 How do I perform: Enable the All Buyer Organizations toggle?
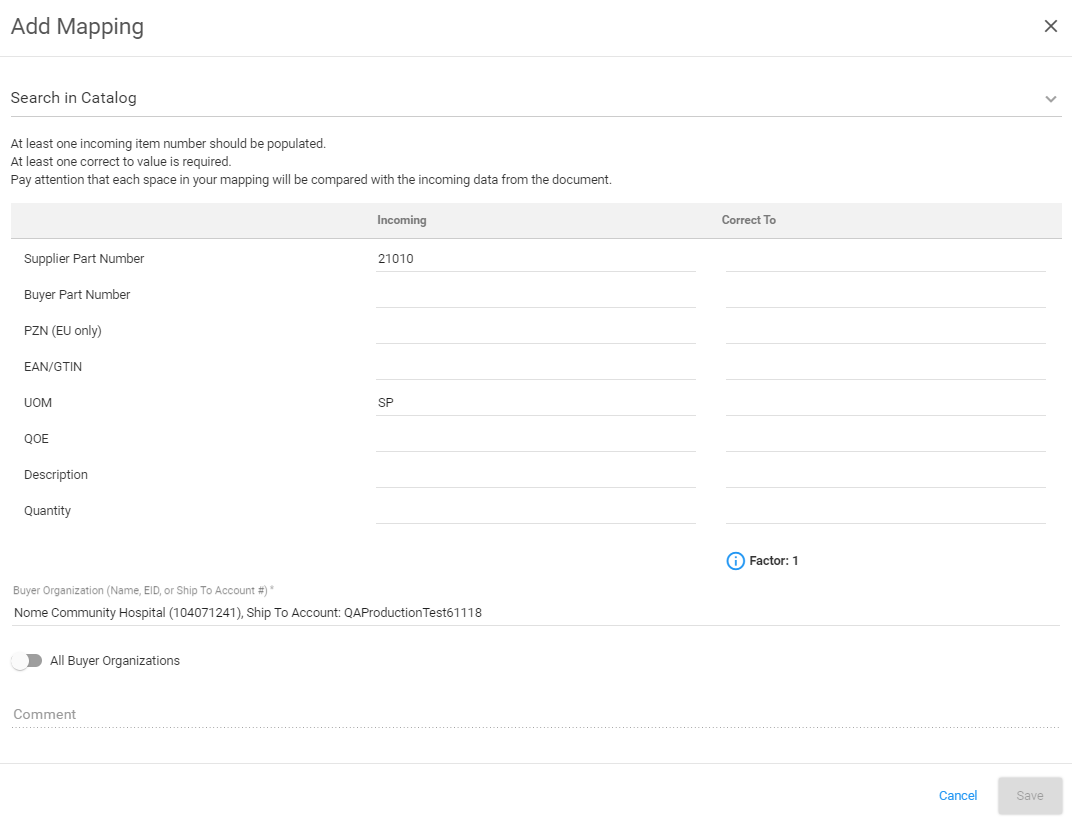coord(27,660)
